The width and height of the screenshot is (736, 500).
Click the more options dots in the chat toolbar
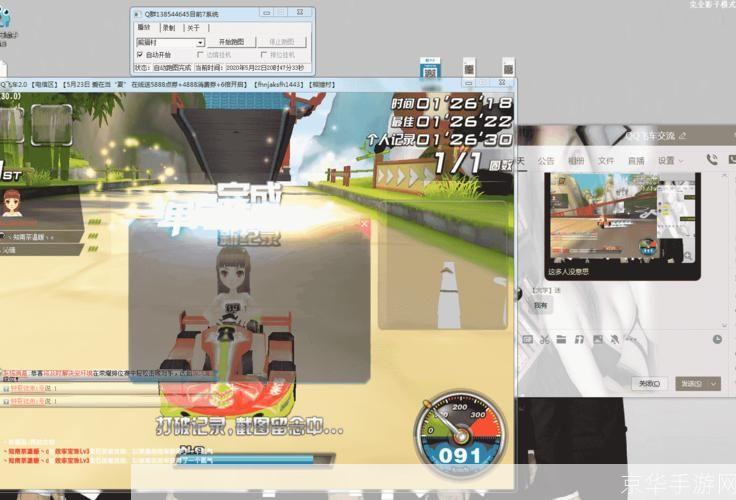click(x=631, y=339)
